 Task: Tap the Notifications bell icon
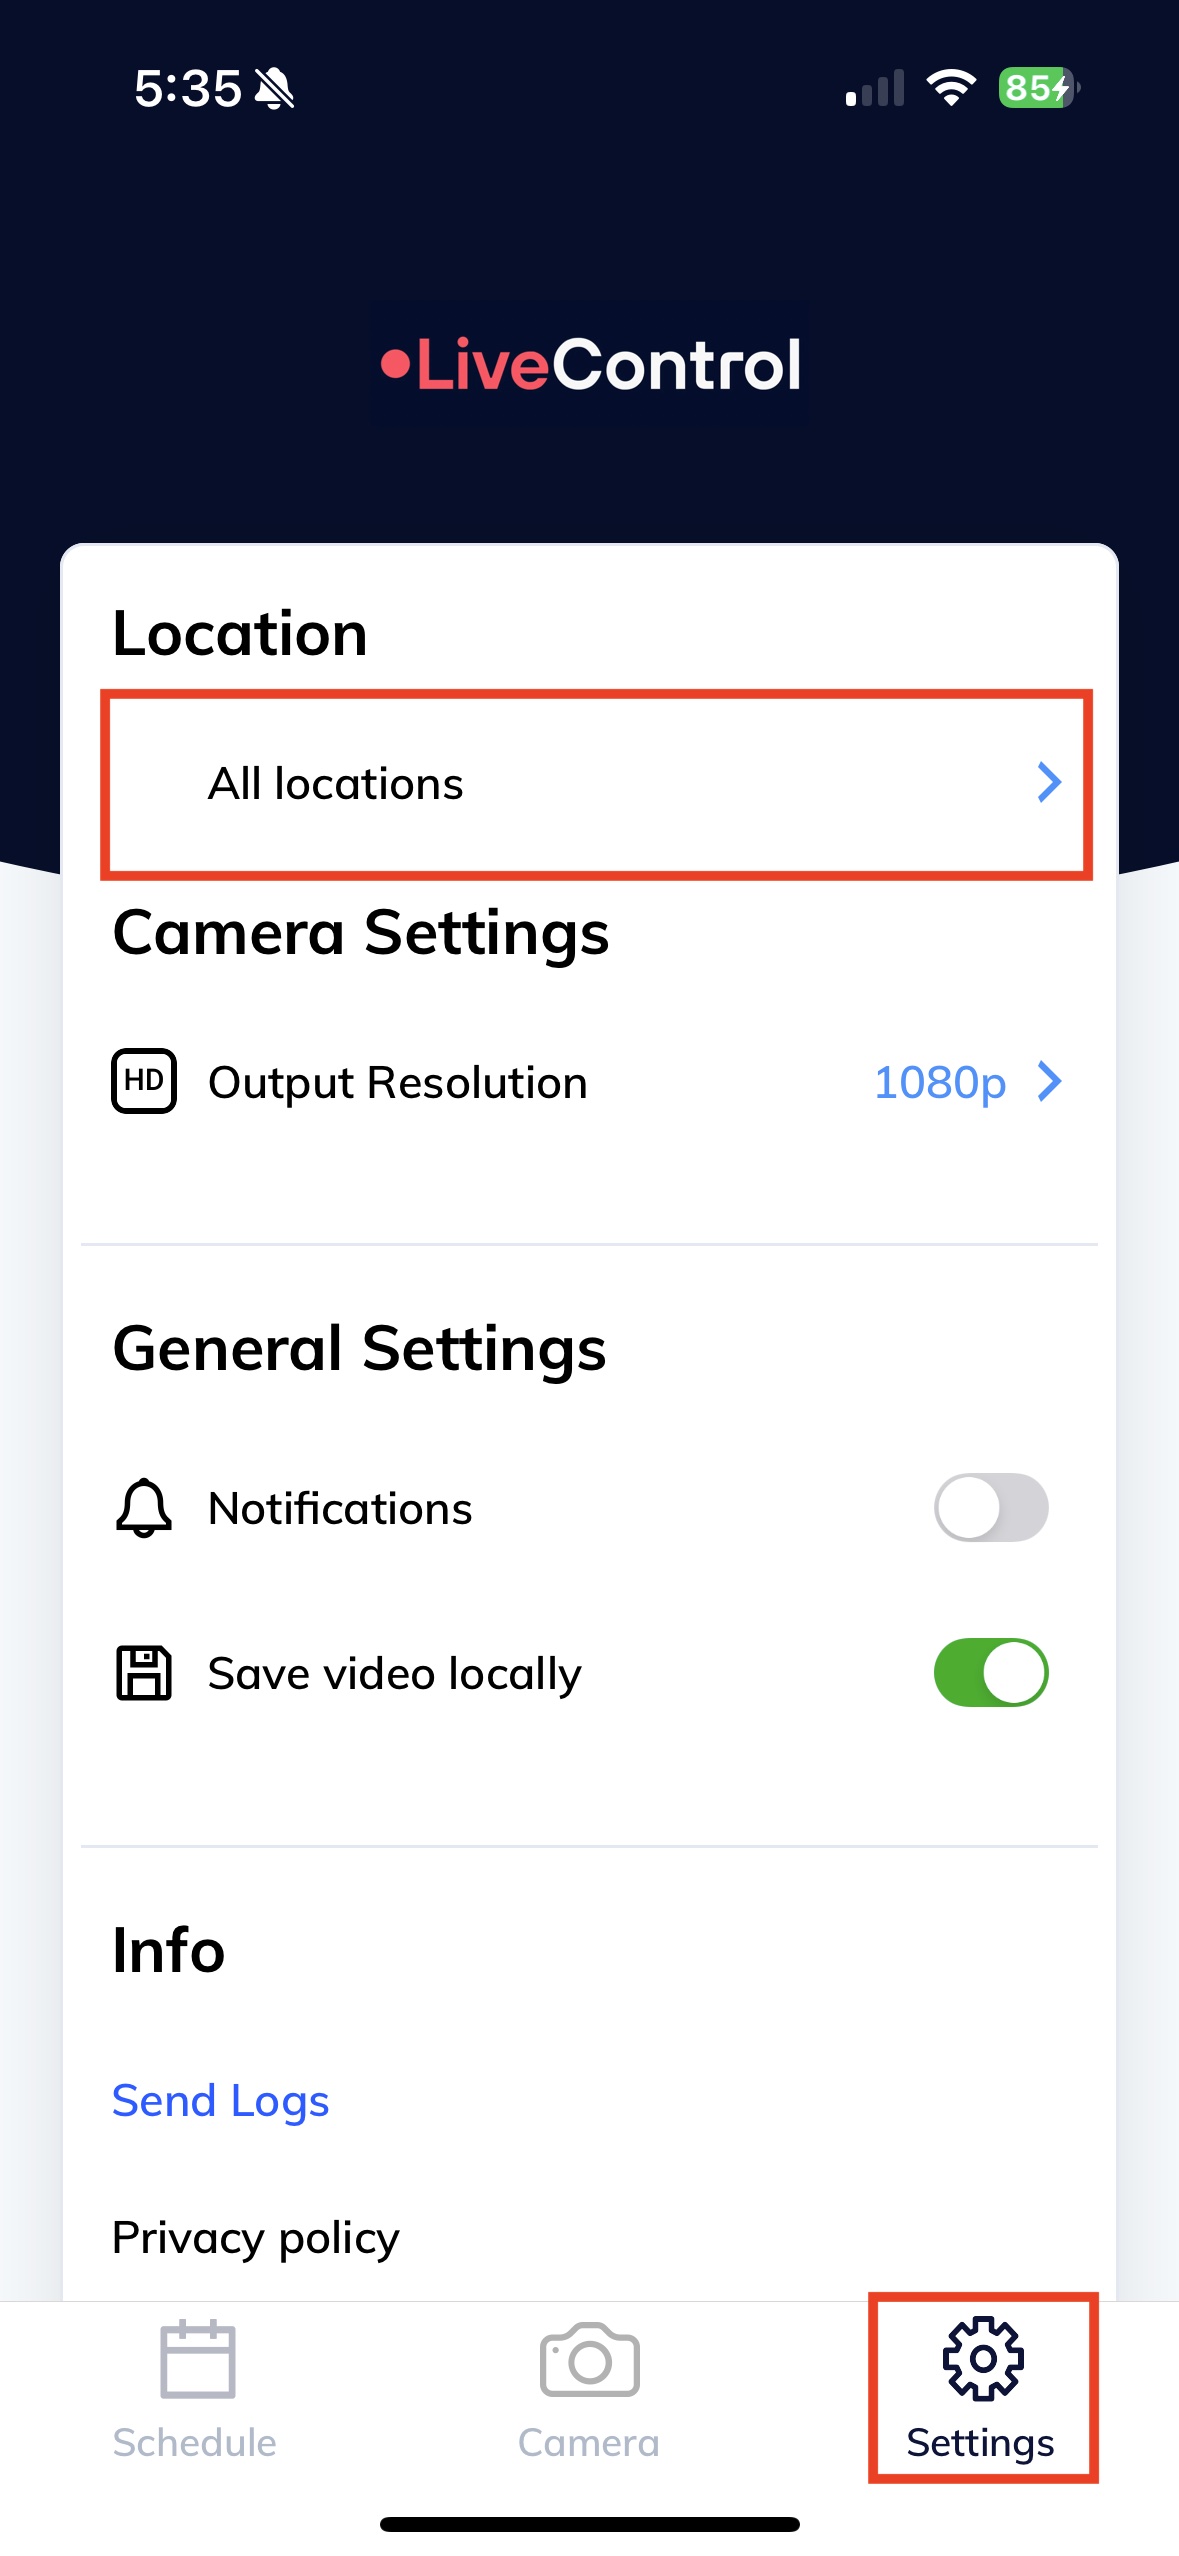[143, 1507]
